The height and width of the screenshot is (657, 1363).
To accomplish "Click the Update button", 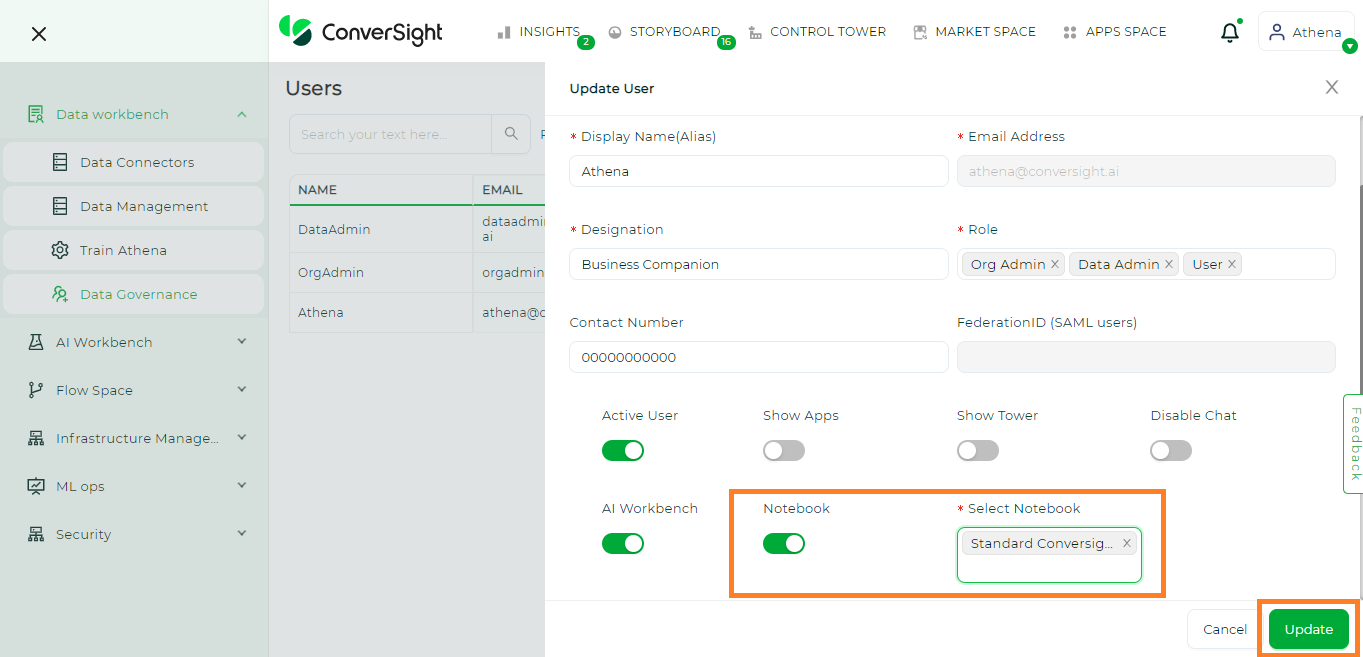I will click(1307, 629).
